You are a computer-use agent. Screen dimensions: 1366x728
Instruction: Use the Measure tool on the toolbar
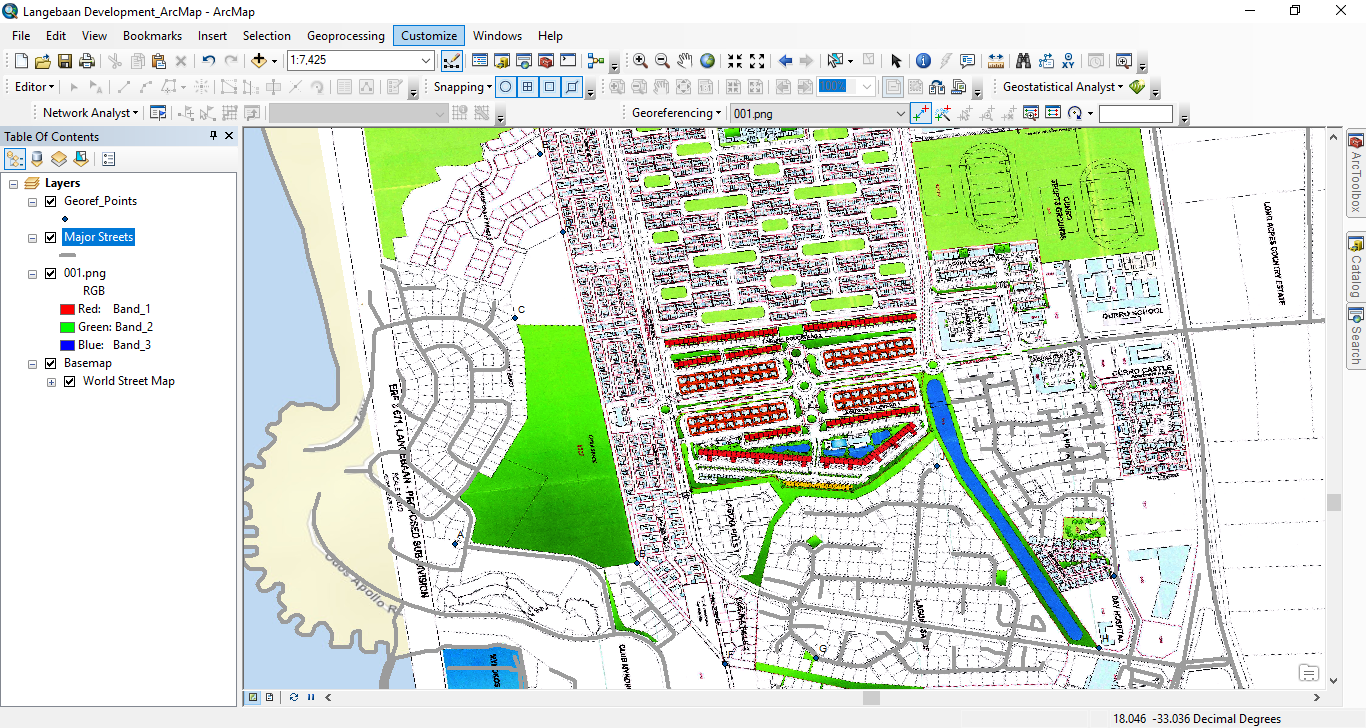click(995, 60)
